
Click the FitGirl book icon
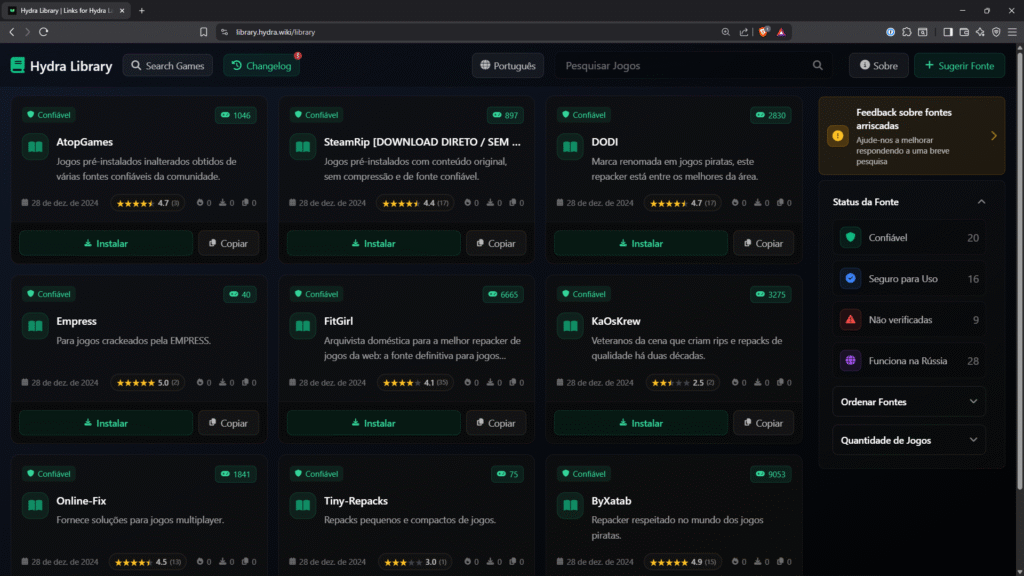coord(303,326)
